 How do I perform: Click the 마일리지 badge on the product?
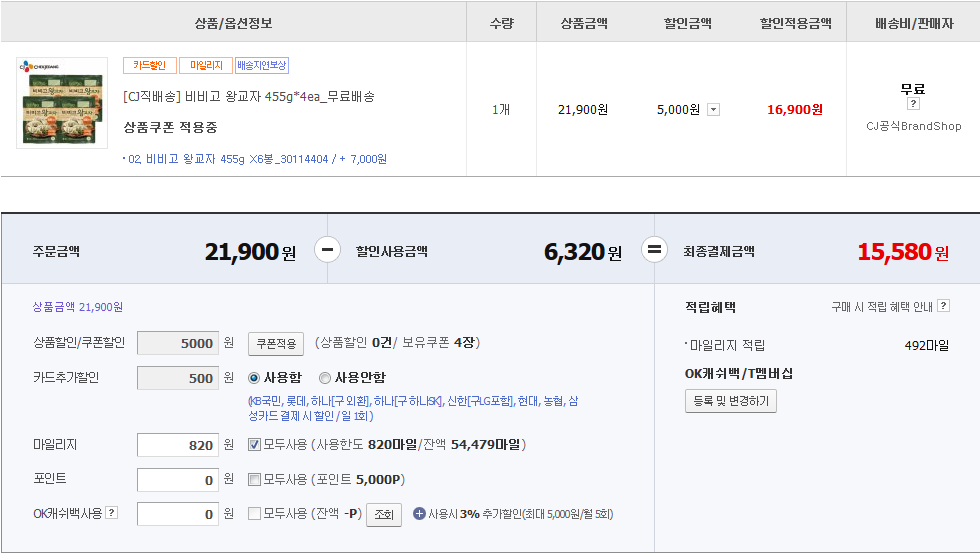(x=205, y=66)
